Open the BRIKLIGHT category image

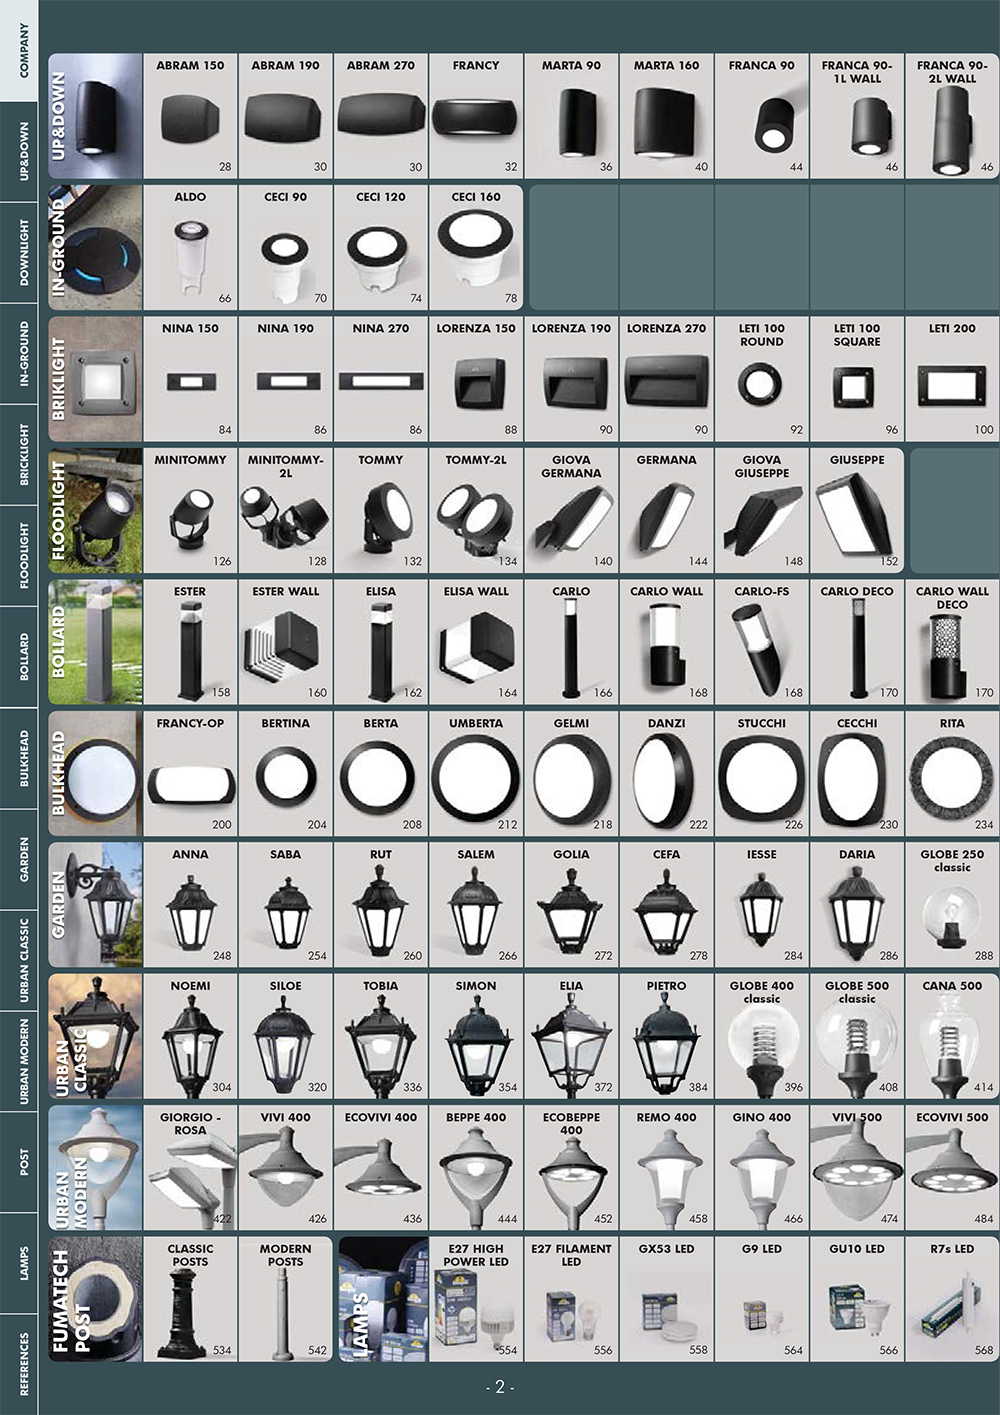95,379
